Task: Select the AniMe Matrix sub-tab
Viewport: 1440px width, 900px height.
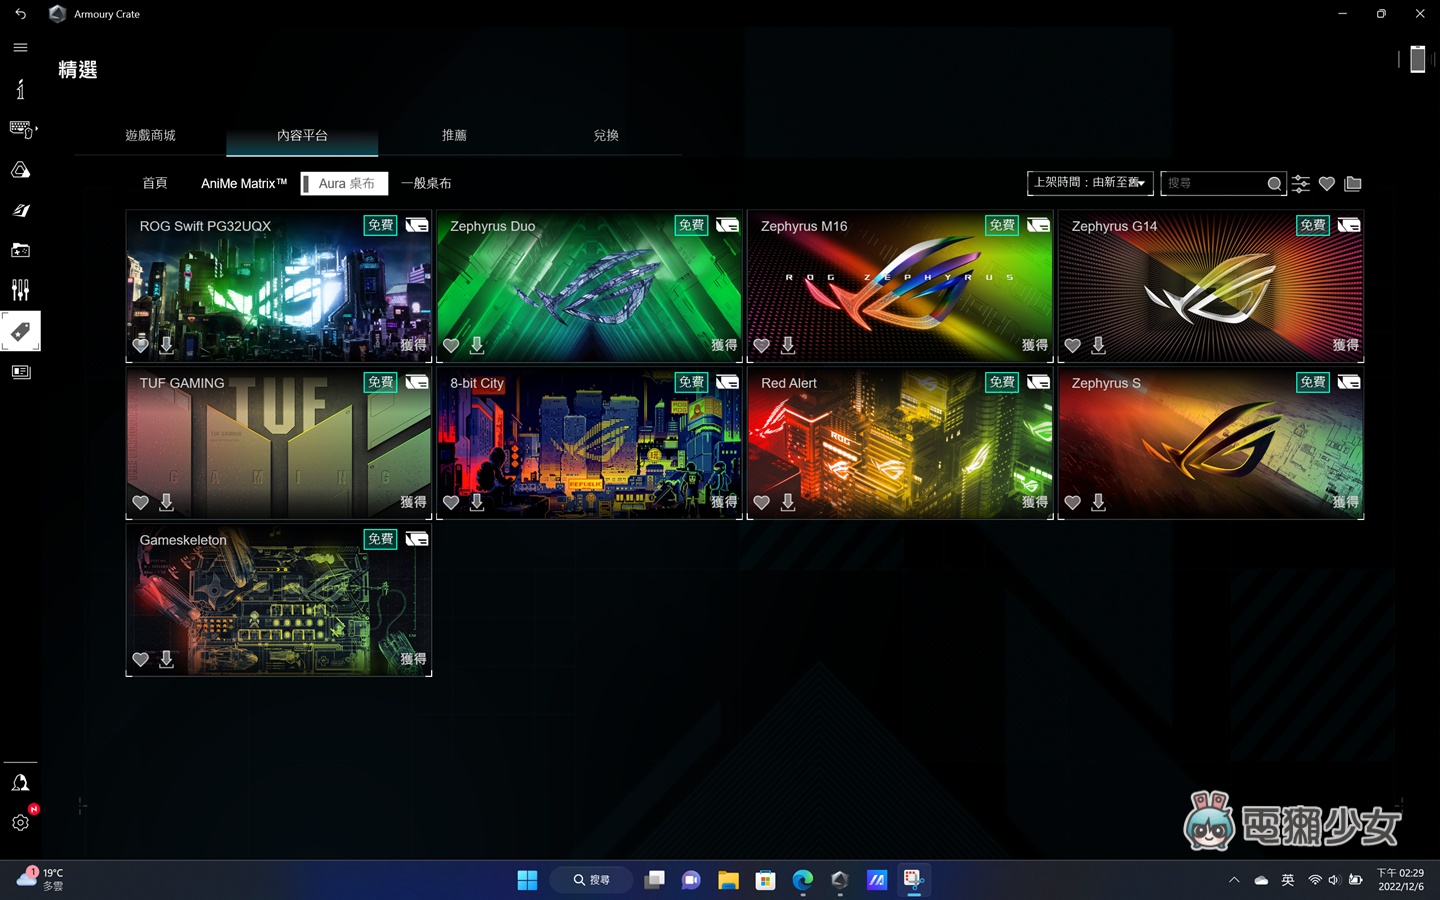Action: coord(243,184)
